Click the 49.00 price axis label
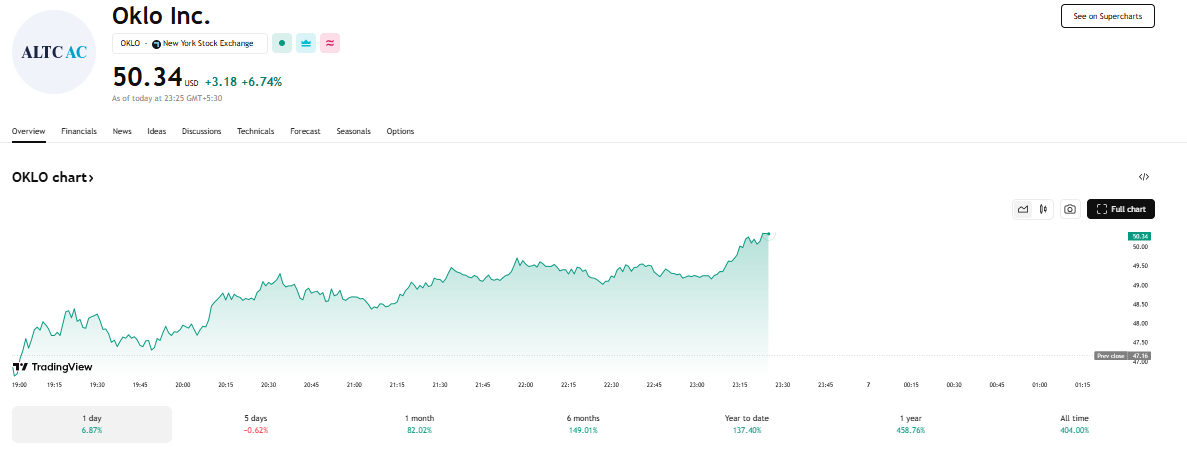The height and width of the screenshot is (454, 1187). (1139, 285)
